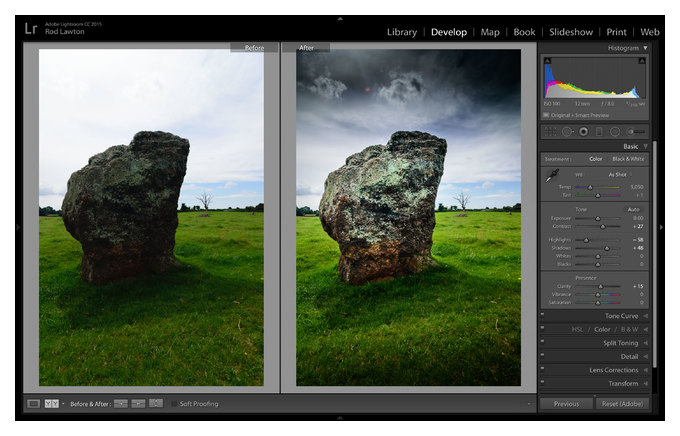
Task: Select the Crop Overlay tool icon
Action: (x=550, y=131)
